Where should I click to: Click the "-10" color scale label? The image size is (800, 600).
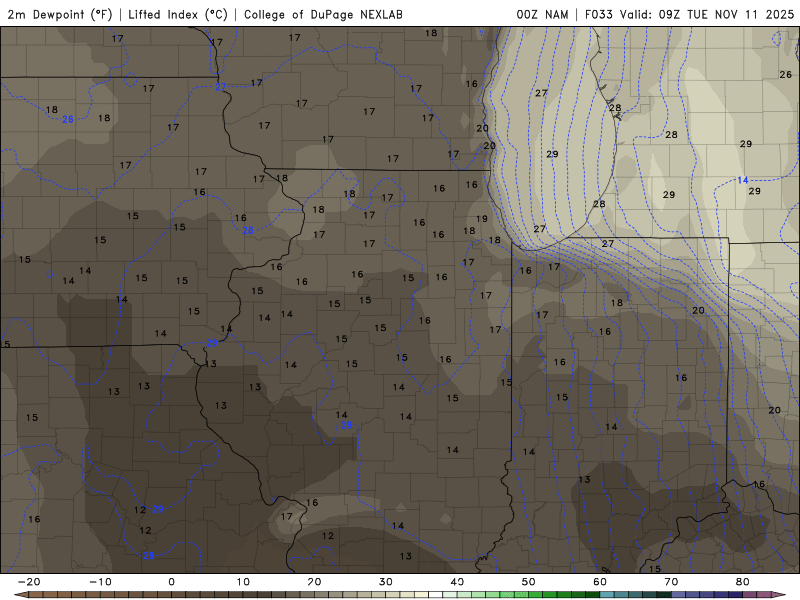point(100,582)
